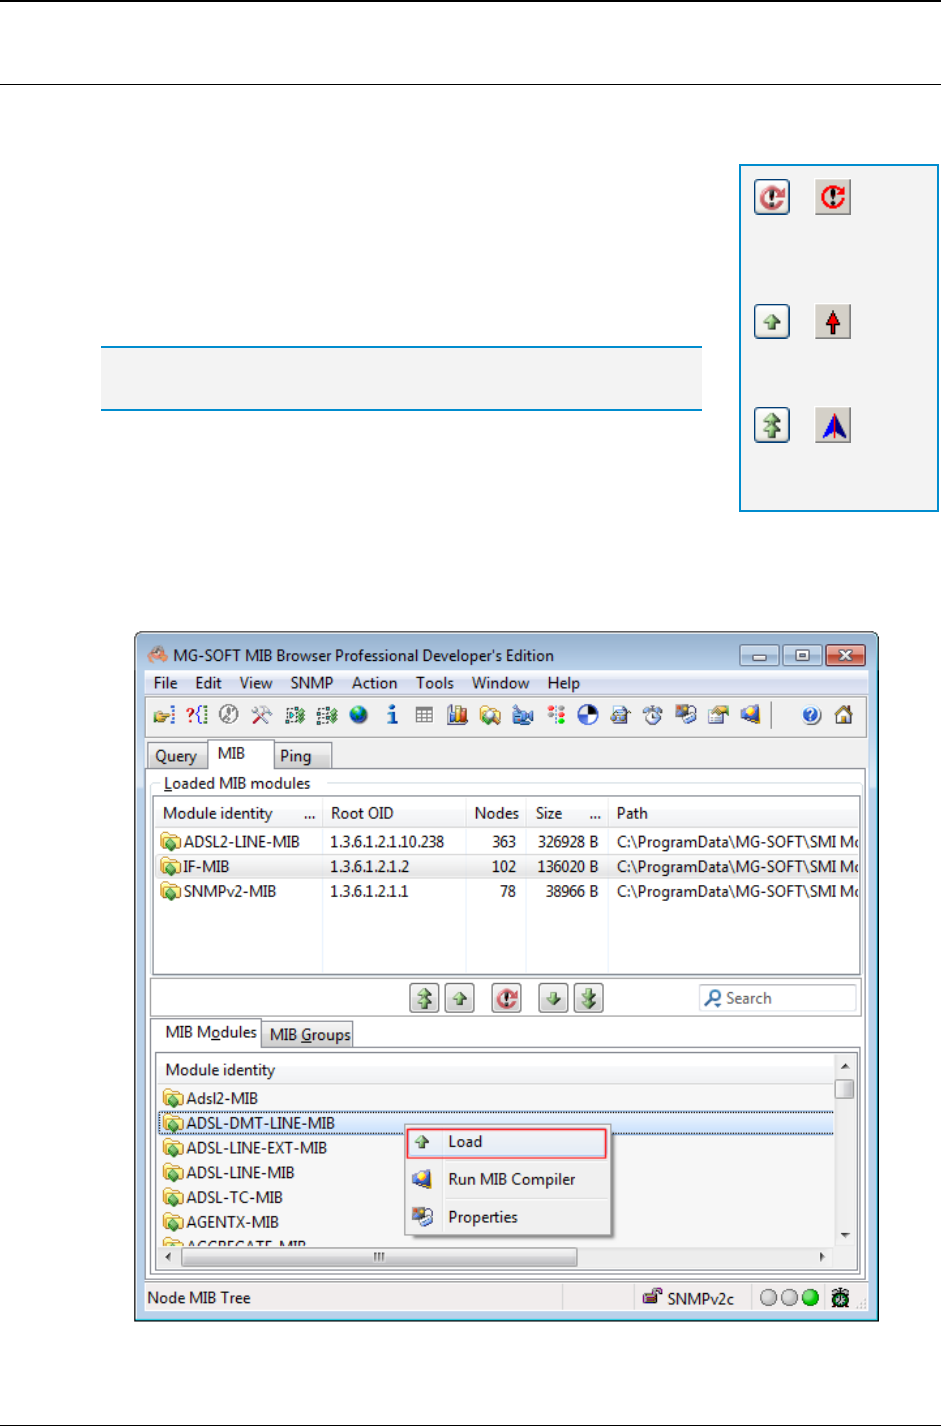Click the bar chart toolbar icon
The height and width of the screenshot is (1426, 941).
457,715
